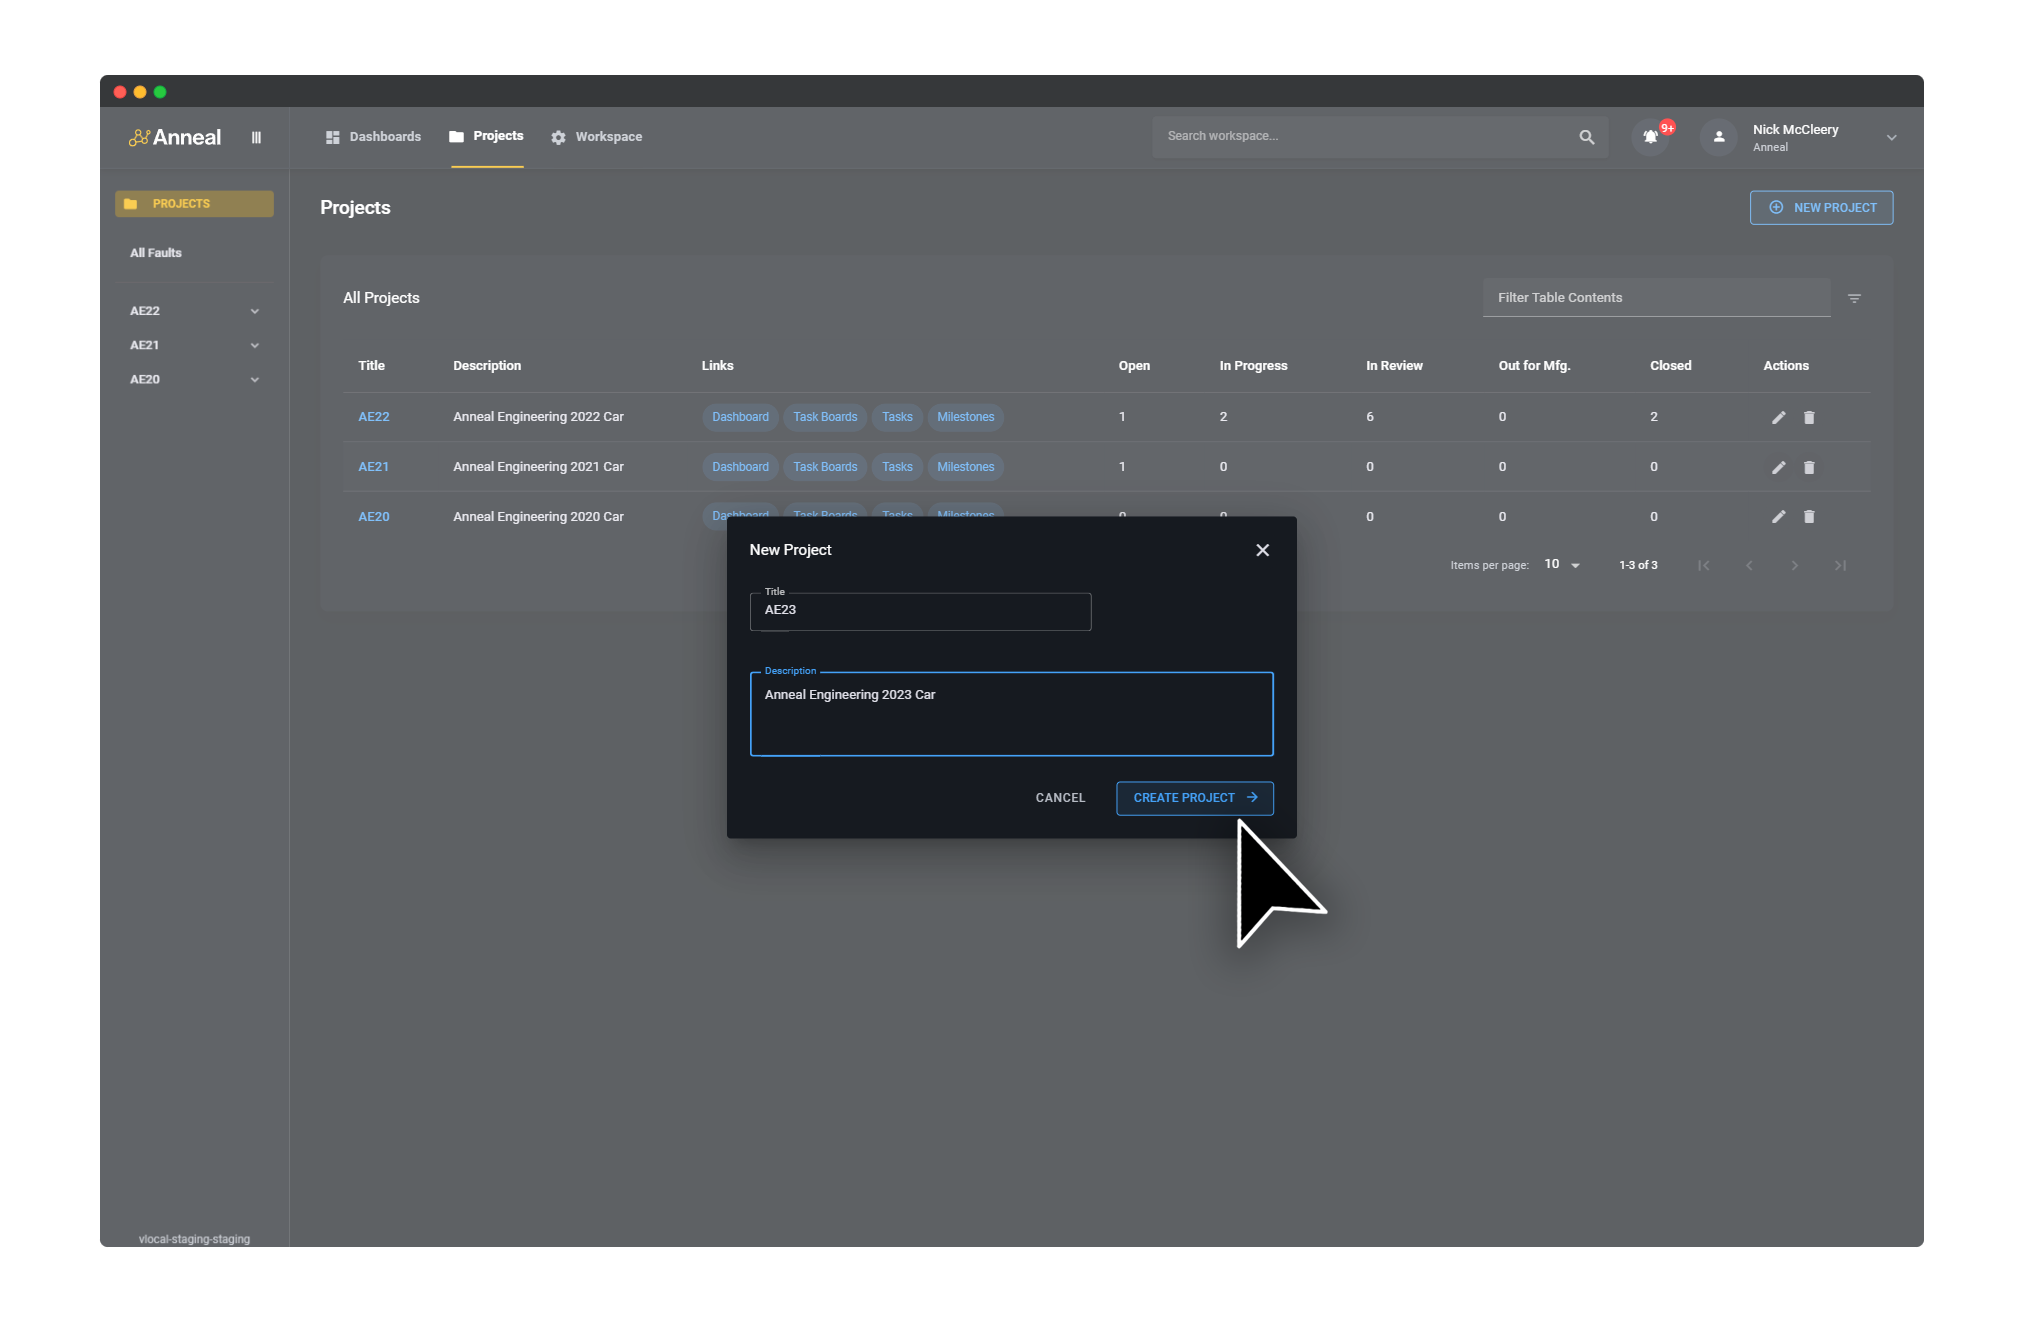Screen dimensions: 2024x1322
Task: Switch to the Dashboards tab
Action: [x=384, y=136]
